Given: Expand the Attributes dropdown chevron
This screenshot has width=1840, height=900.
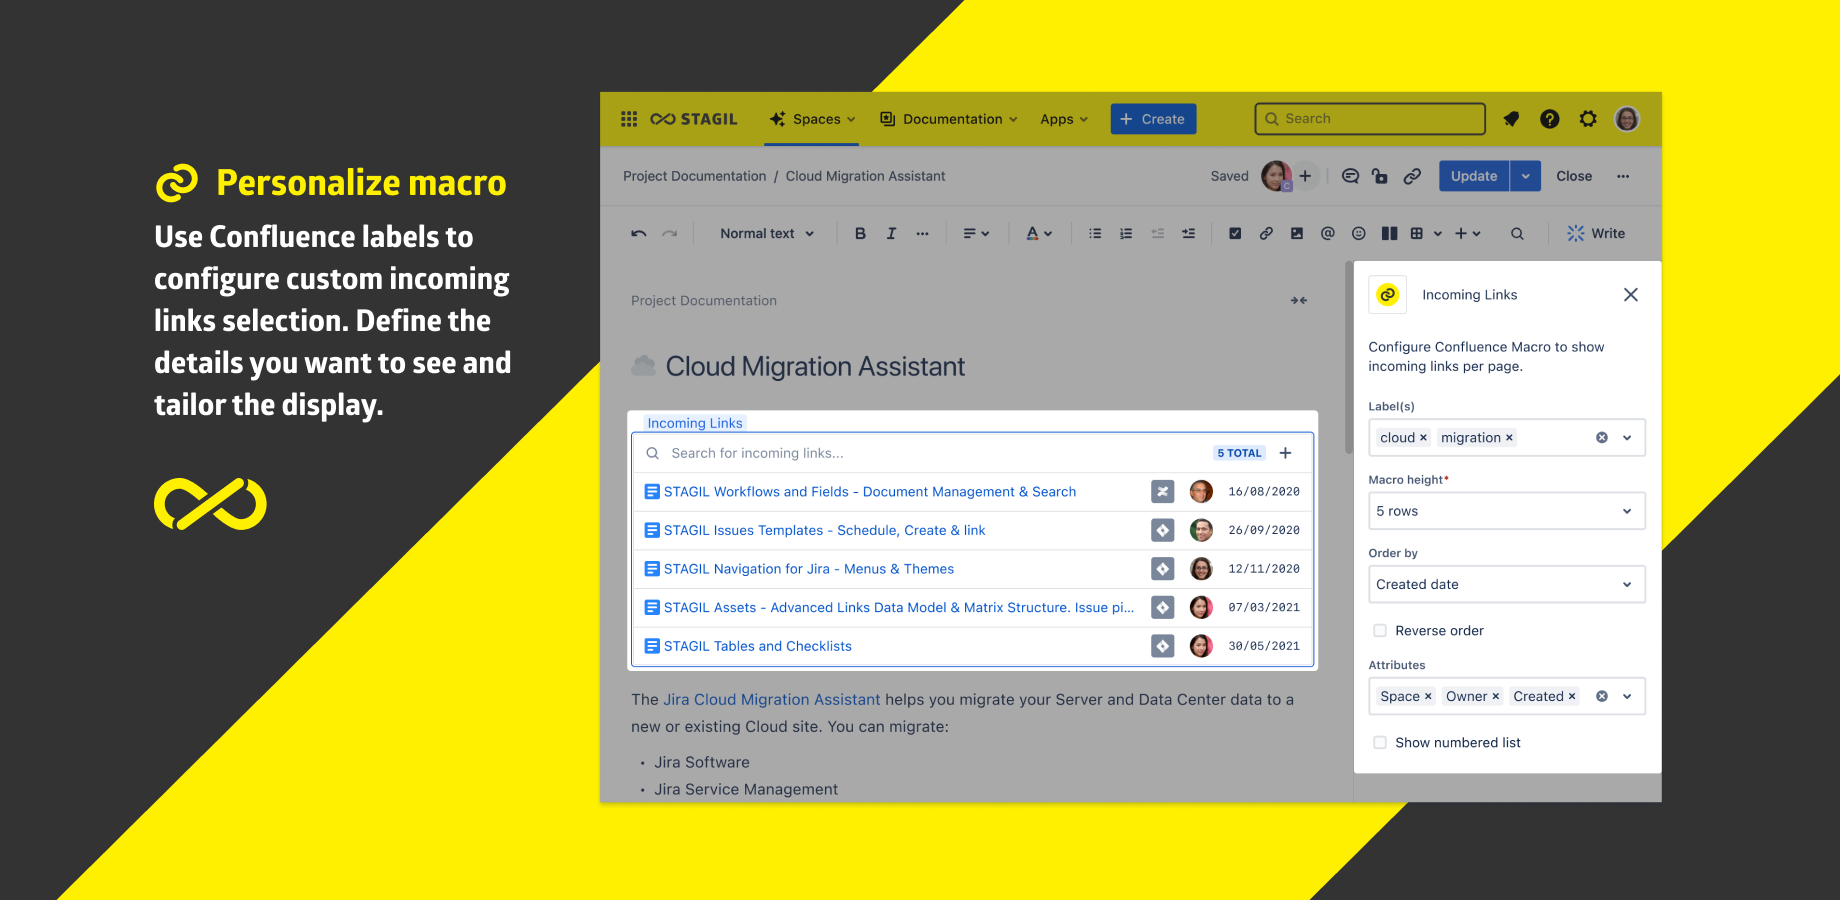Looking at the screenshot, I should point(1627,697).
